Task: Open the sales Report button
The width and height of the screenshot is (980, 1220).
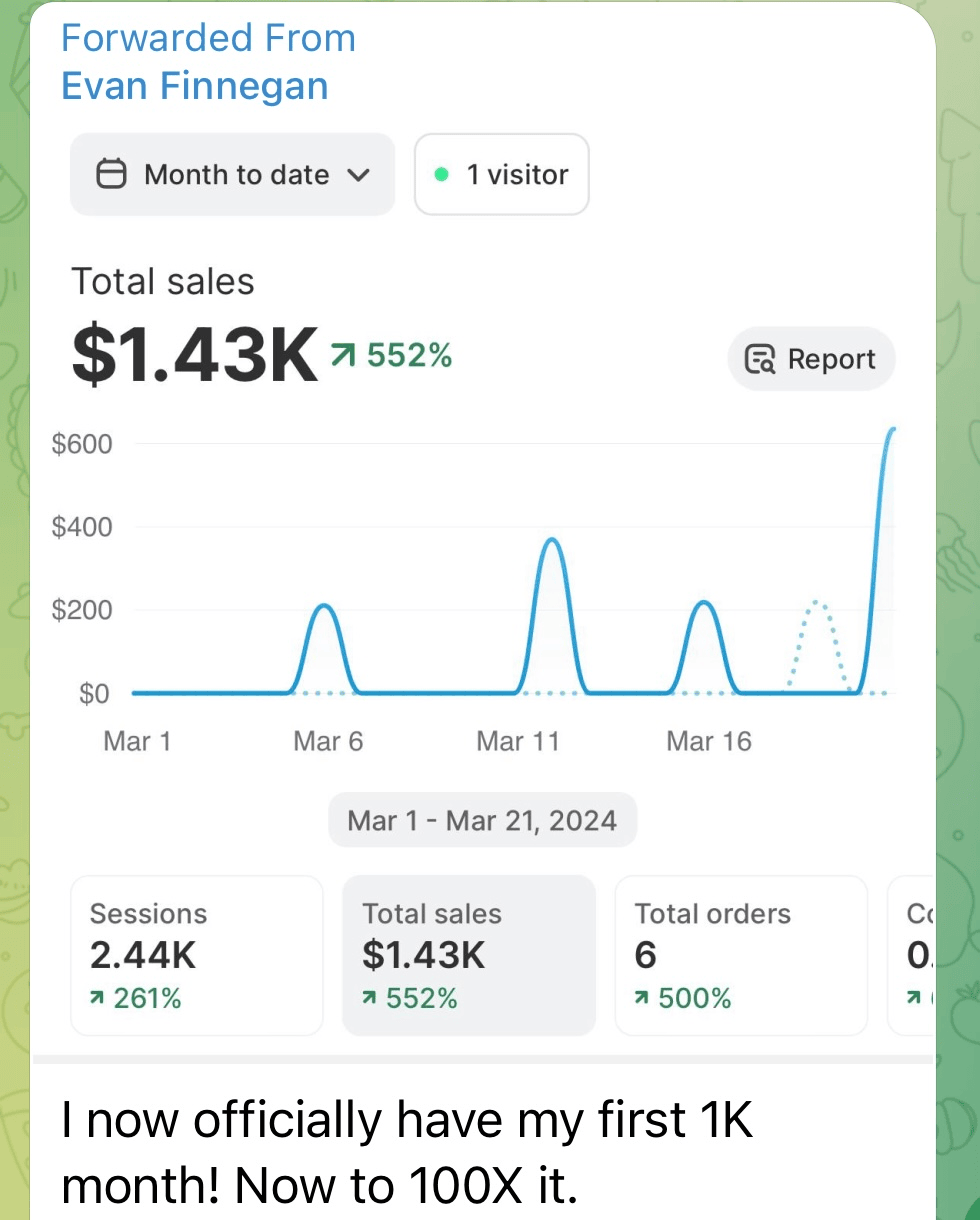Action: click(811, 359)
